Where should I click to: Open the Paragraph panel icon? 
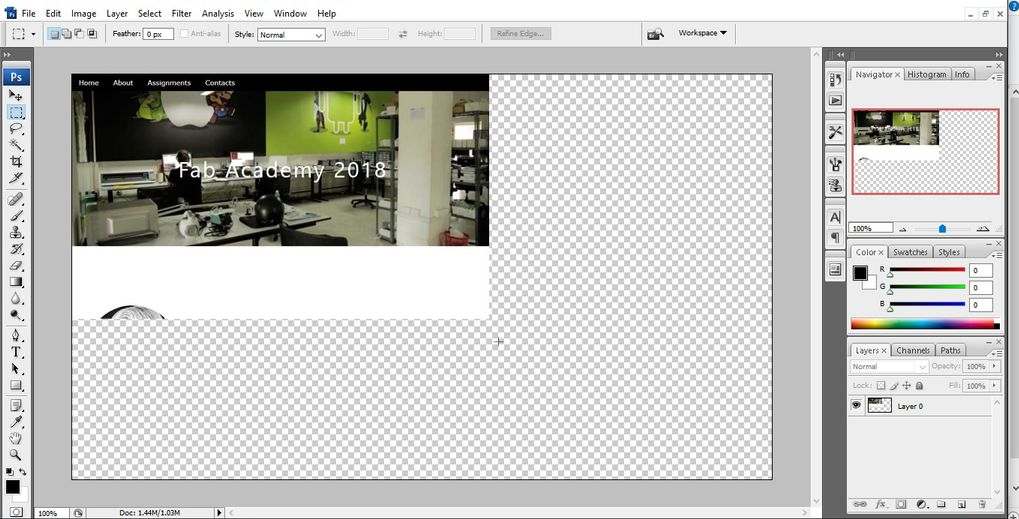click(836, 237)
